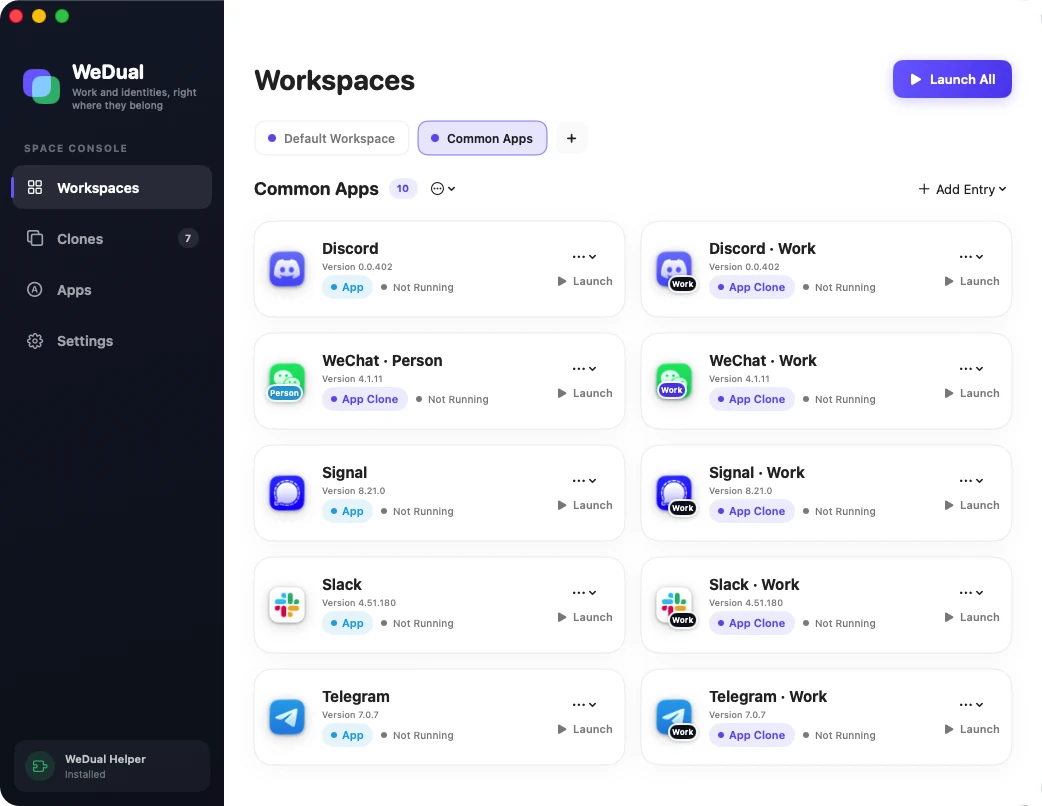Click the Slack · Work clone icon
The image size is (1042, 806).
click(x=675, y=606)
